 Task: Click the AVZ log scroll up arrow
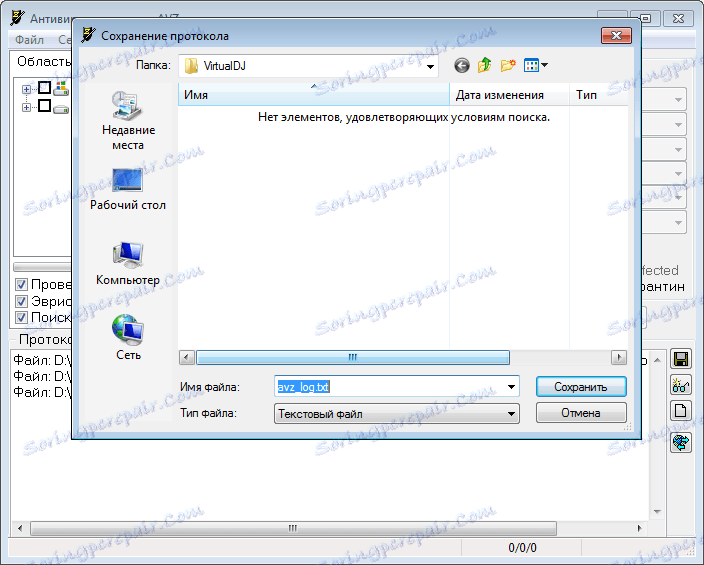pyautogui.click(x=657, y=360)
